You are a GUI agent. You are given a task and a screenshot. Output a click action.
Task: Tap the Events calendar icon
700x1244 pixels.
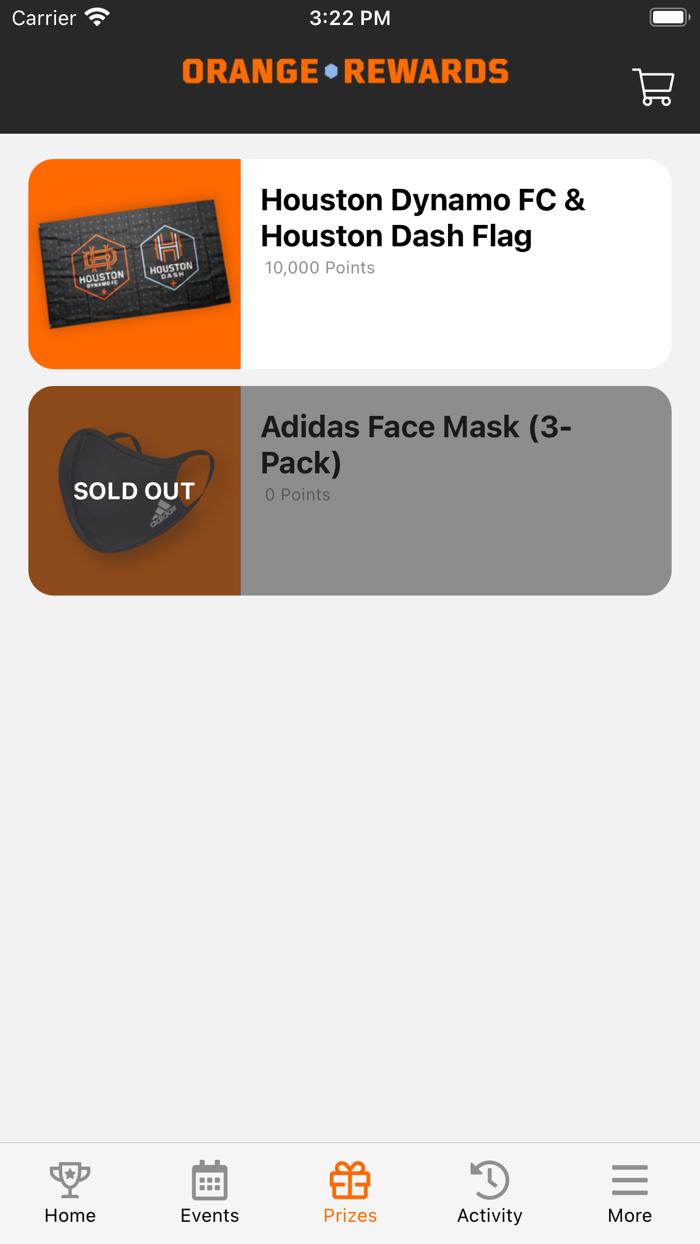[x=210, y=1181]
